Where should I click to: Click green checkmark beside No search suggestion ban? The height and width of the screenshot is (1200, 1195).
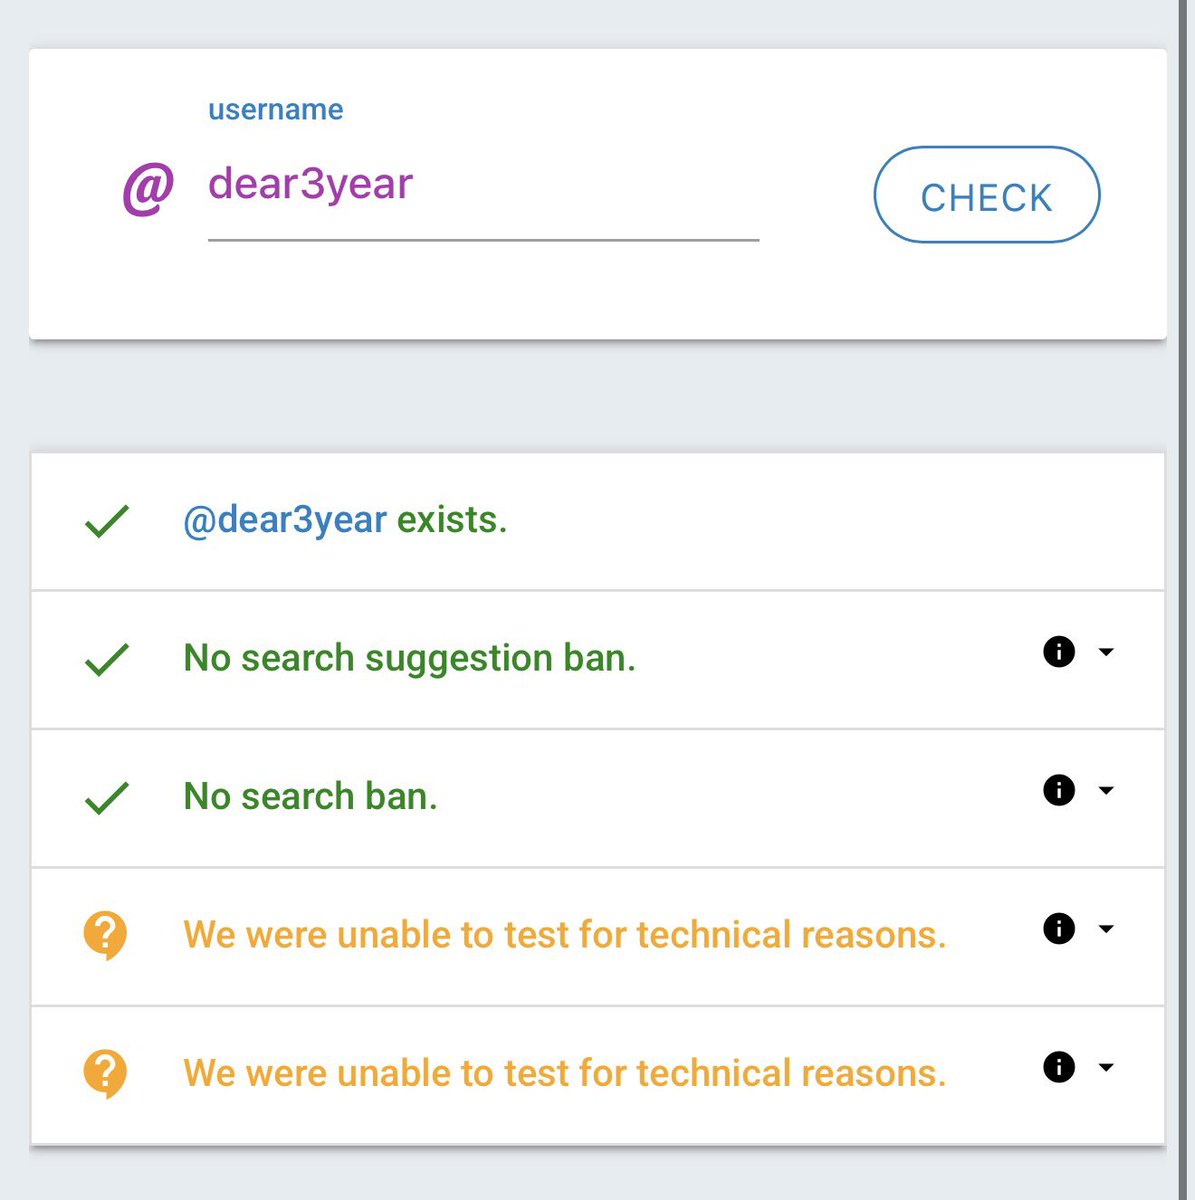(x=107, y=659)
